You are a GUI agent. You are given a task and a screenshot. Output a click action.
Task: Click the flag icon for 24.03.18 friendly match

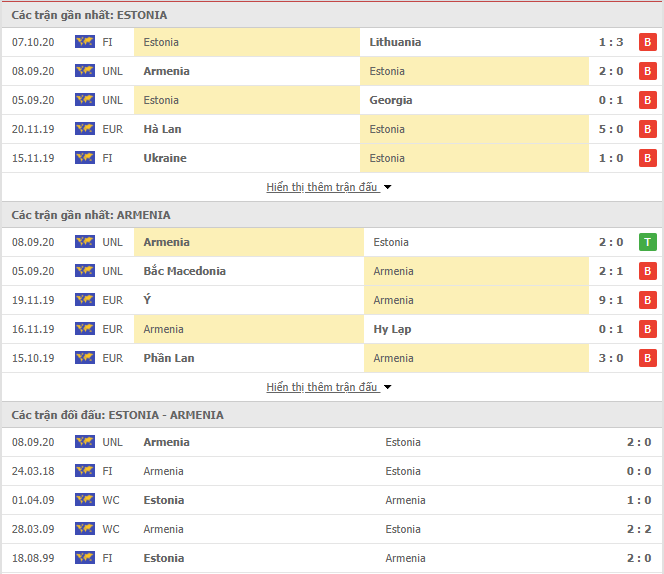pyautogui.click(x=85, y=471)
